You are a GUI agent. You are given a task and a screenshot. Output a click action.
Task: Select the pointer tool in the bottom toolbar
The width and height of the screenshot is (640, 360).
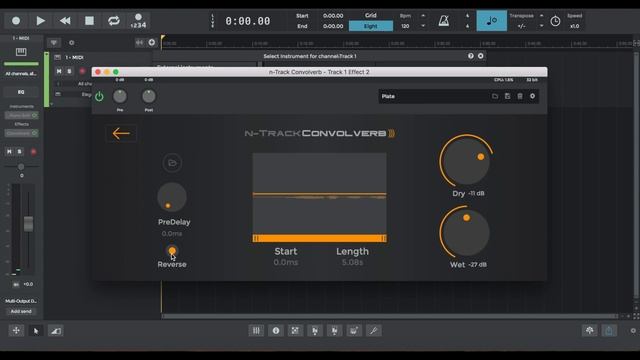36,331
